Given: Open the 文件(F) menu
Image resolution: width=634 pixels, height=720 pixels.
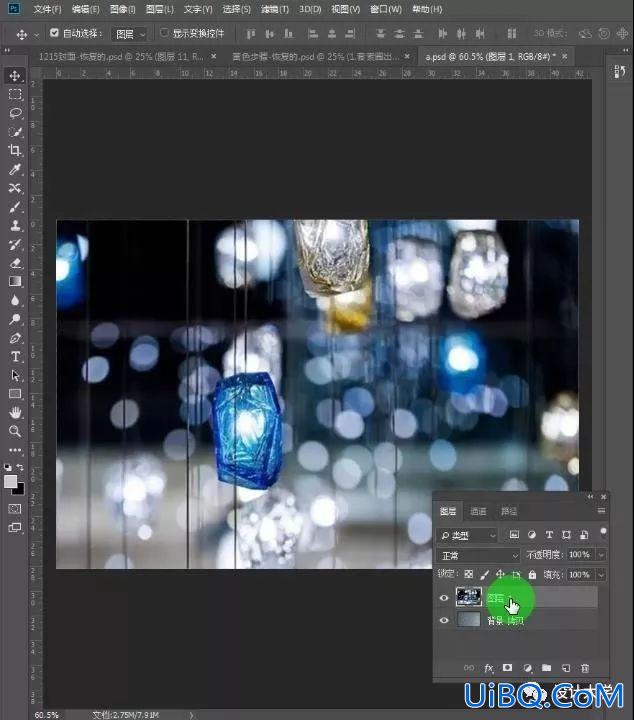Looking at the screenshot, I should tap(47, 9).
